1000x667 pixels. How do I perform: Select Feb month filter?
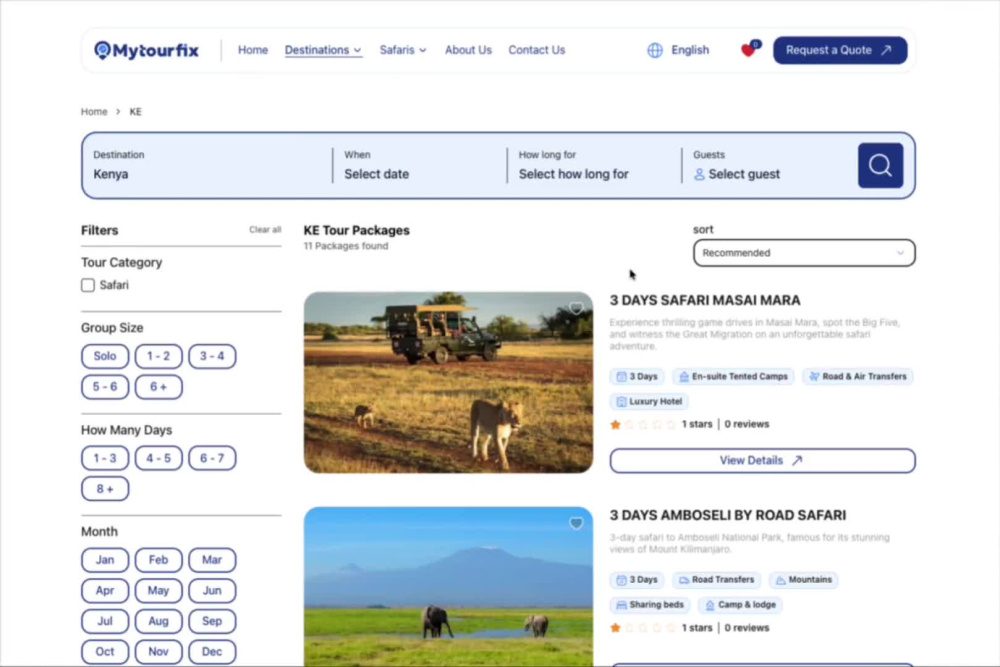(158, 561)
